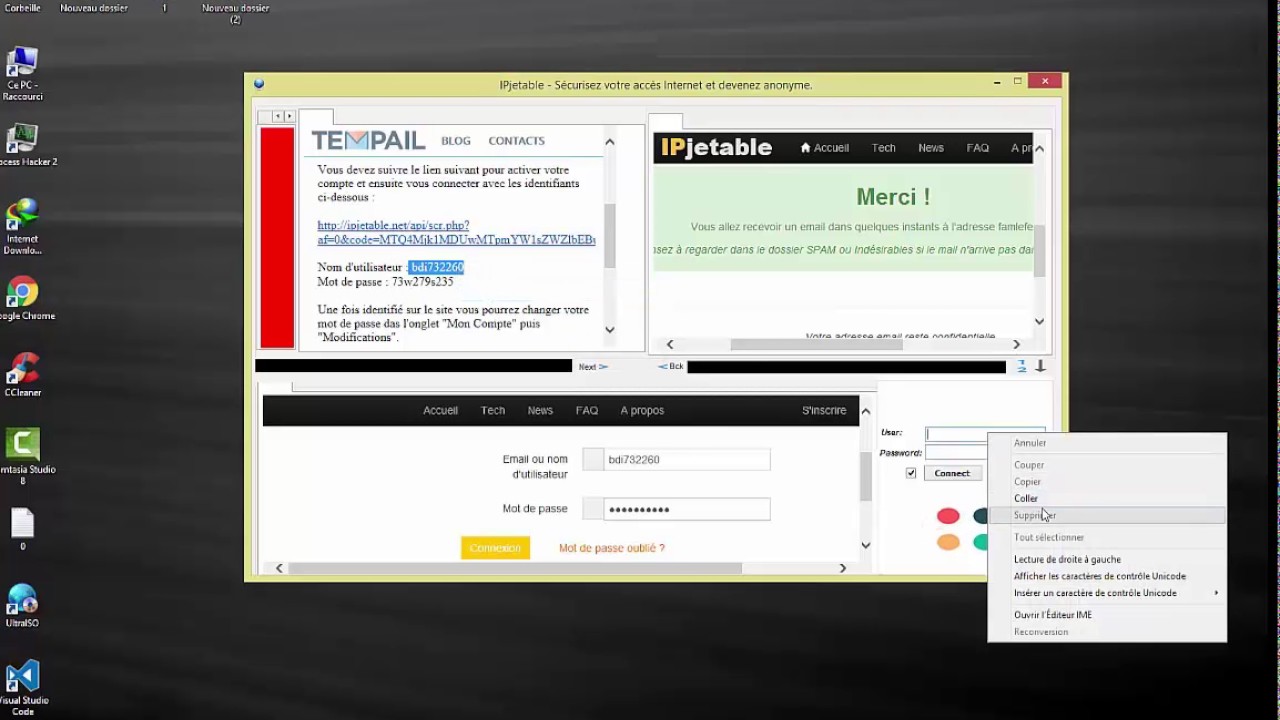Launch Camtasia Studio 8 desktop icon
The height and width of the screenshot is (720, 1280).
pyautogui.click(x=22, y=457)
